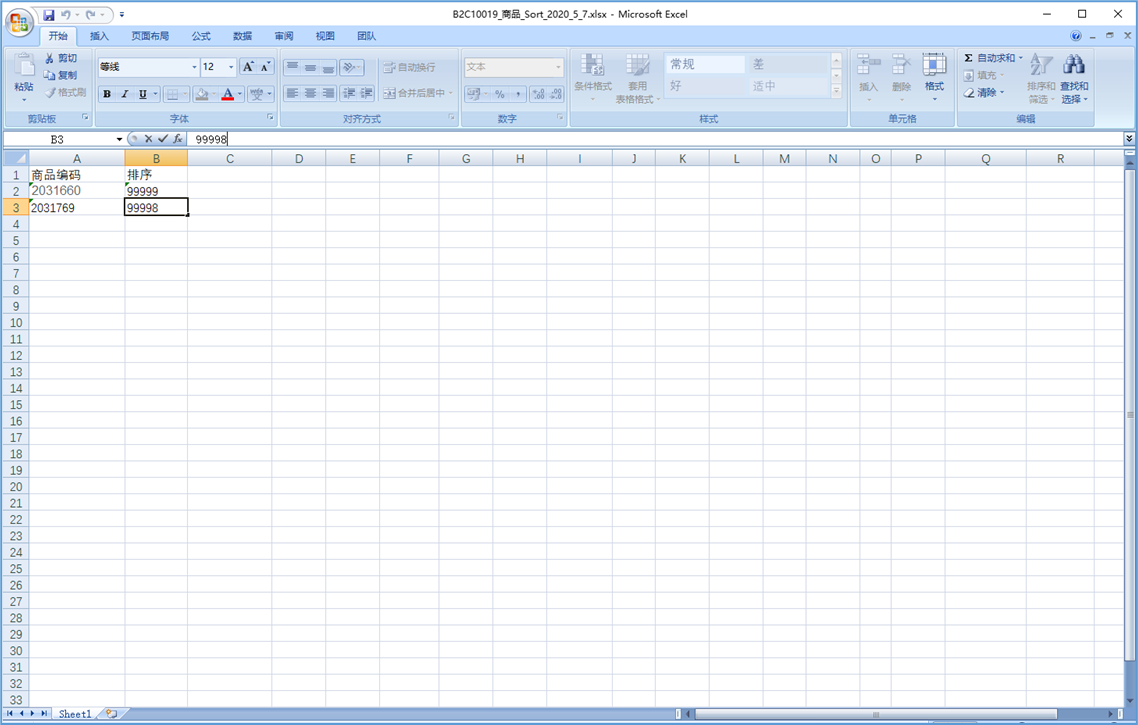Viewport: 1138px width, 725px height.
Task: Click the Undo arrow in quick access toolbar
Action: pyautogui.click(x=65, y=15)
